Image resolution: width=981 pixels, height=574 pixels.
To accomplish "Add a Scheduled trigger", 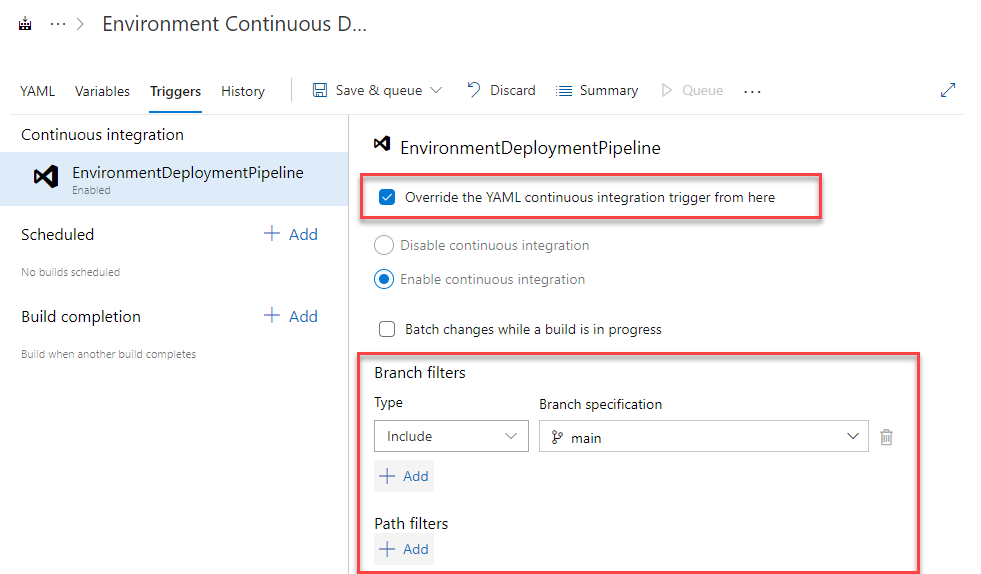I will click(x=291, y=234).
